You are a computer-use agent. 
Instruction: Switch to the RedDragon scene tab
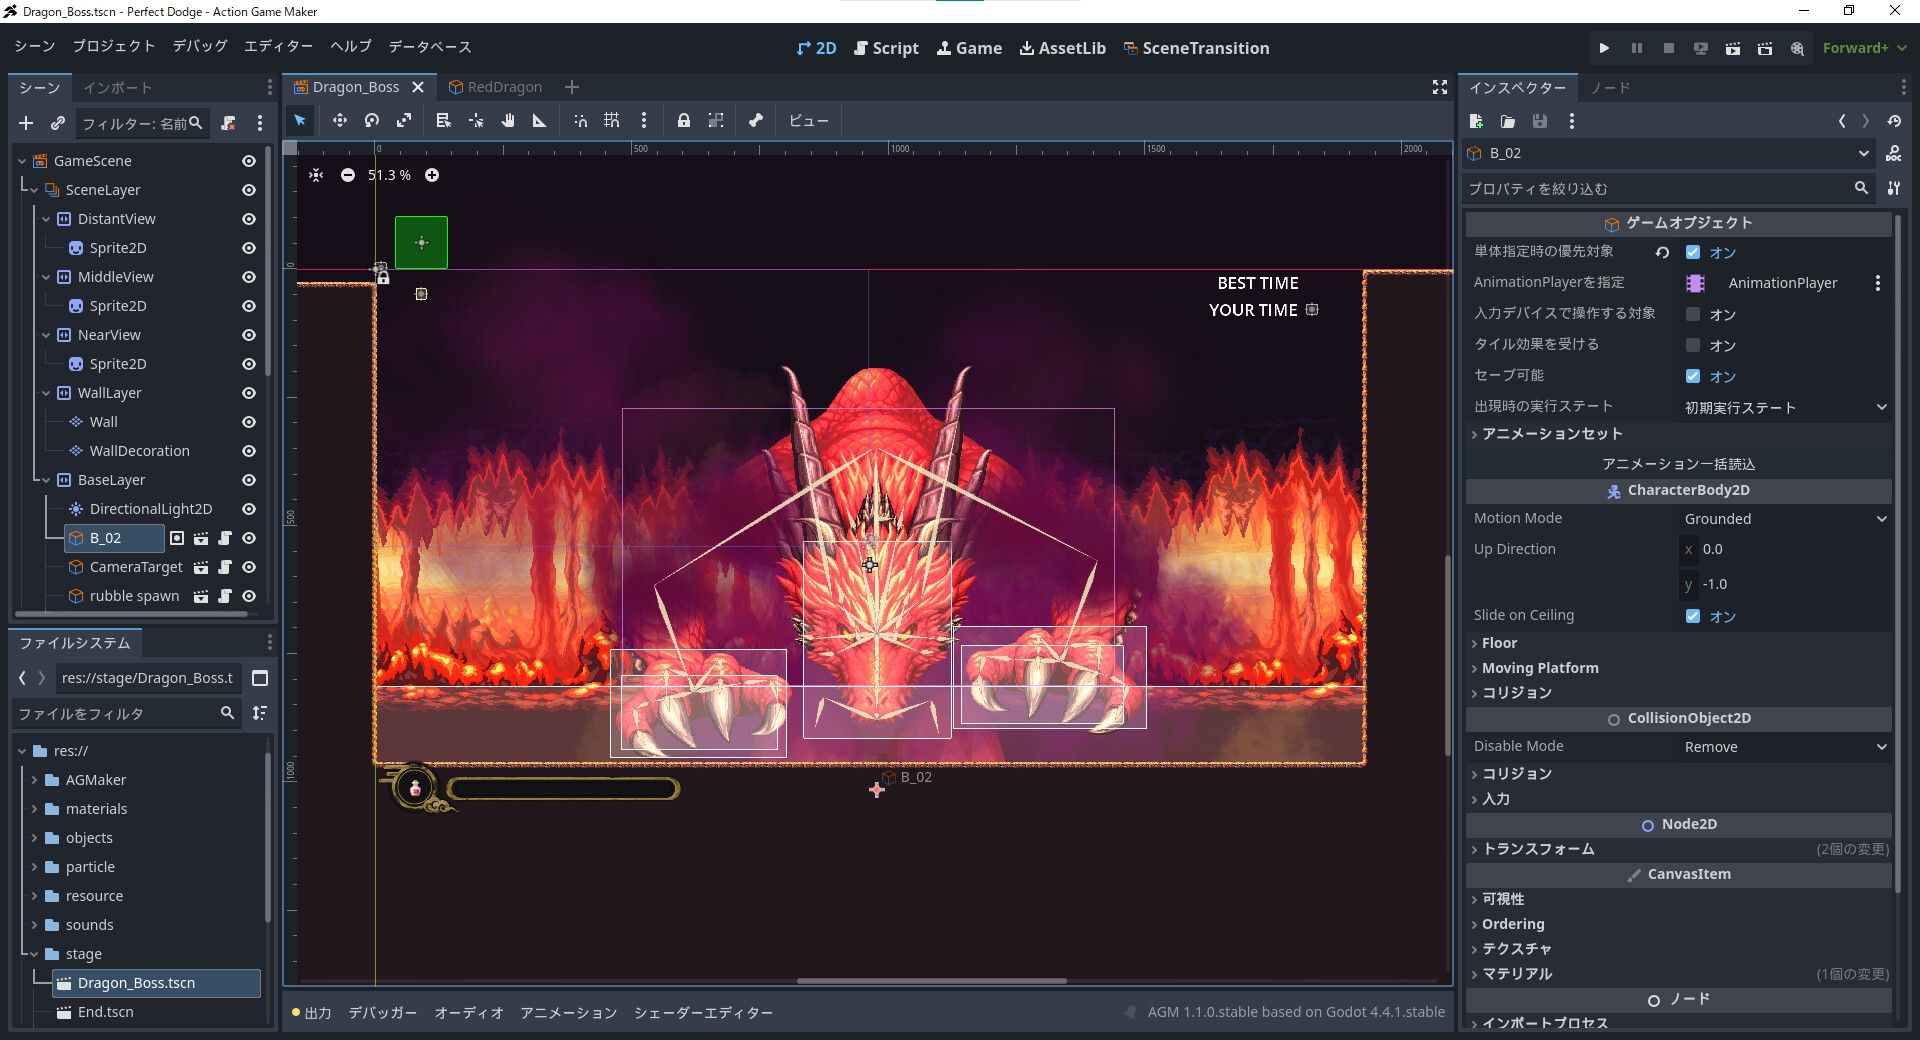(505, 87)
